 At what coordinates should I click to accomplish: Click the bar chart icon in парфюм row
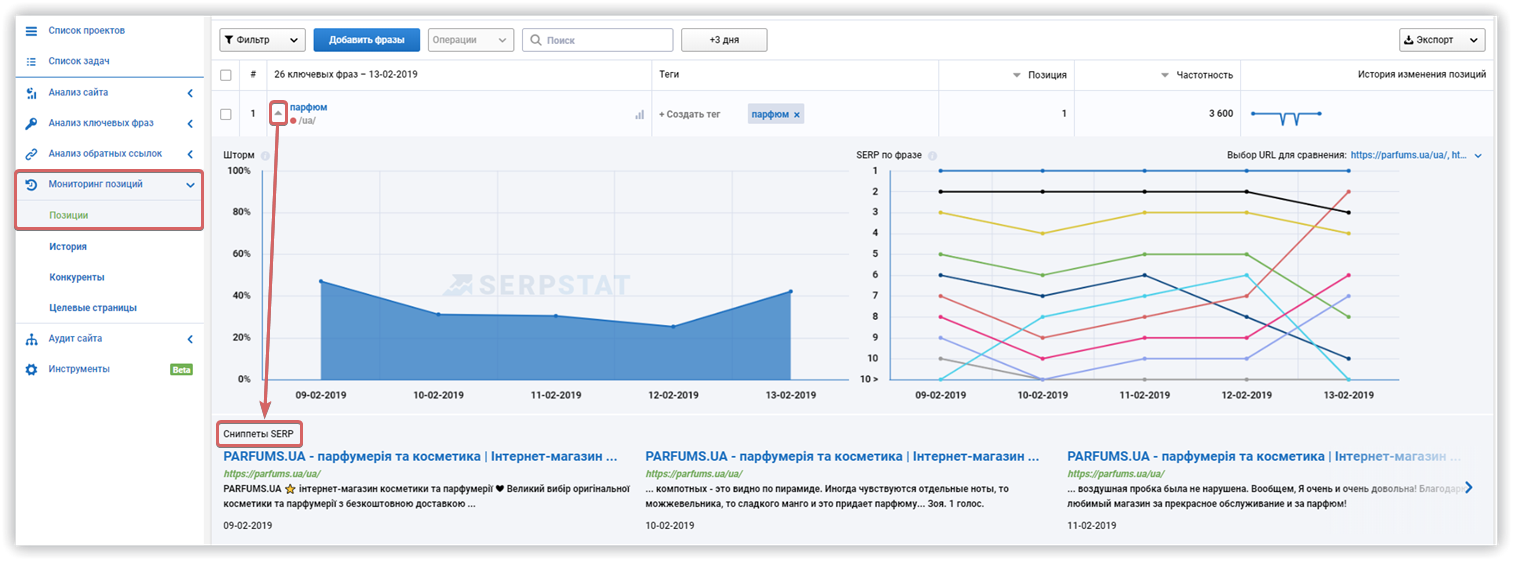639,115
